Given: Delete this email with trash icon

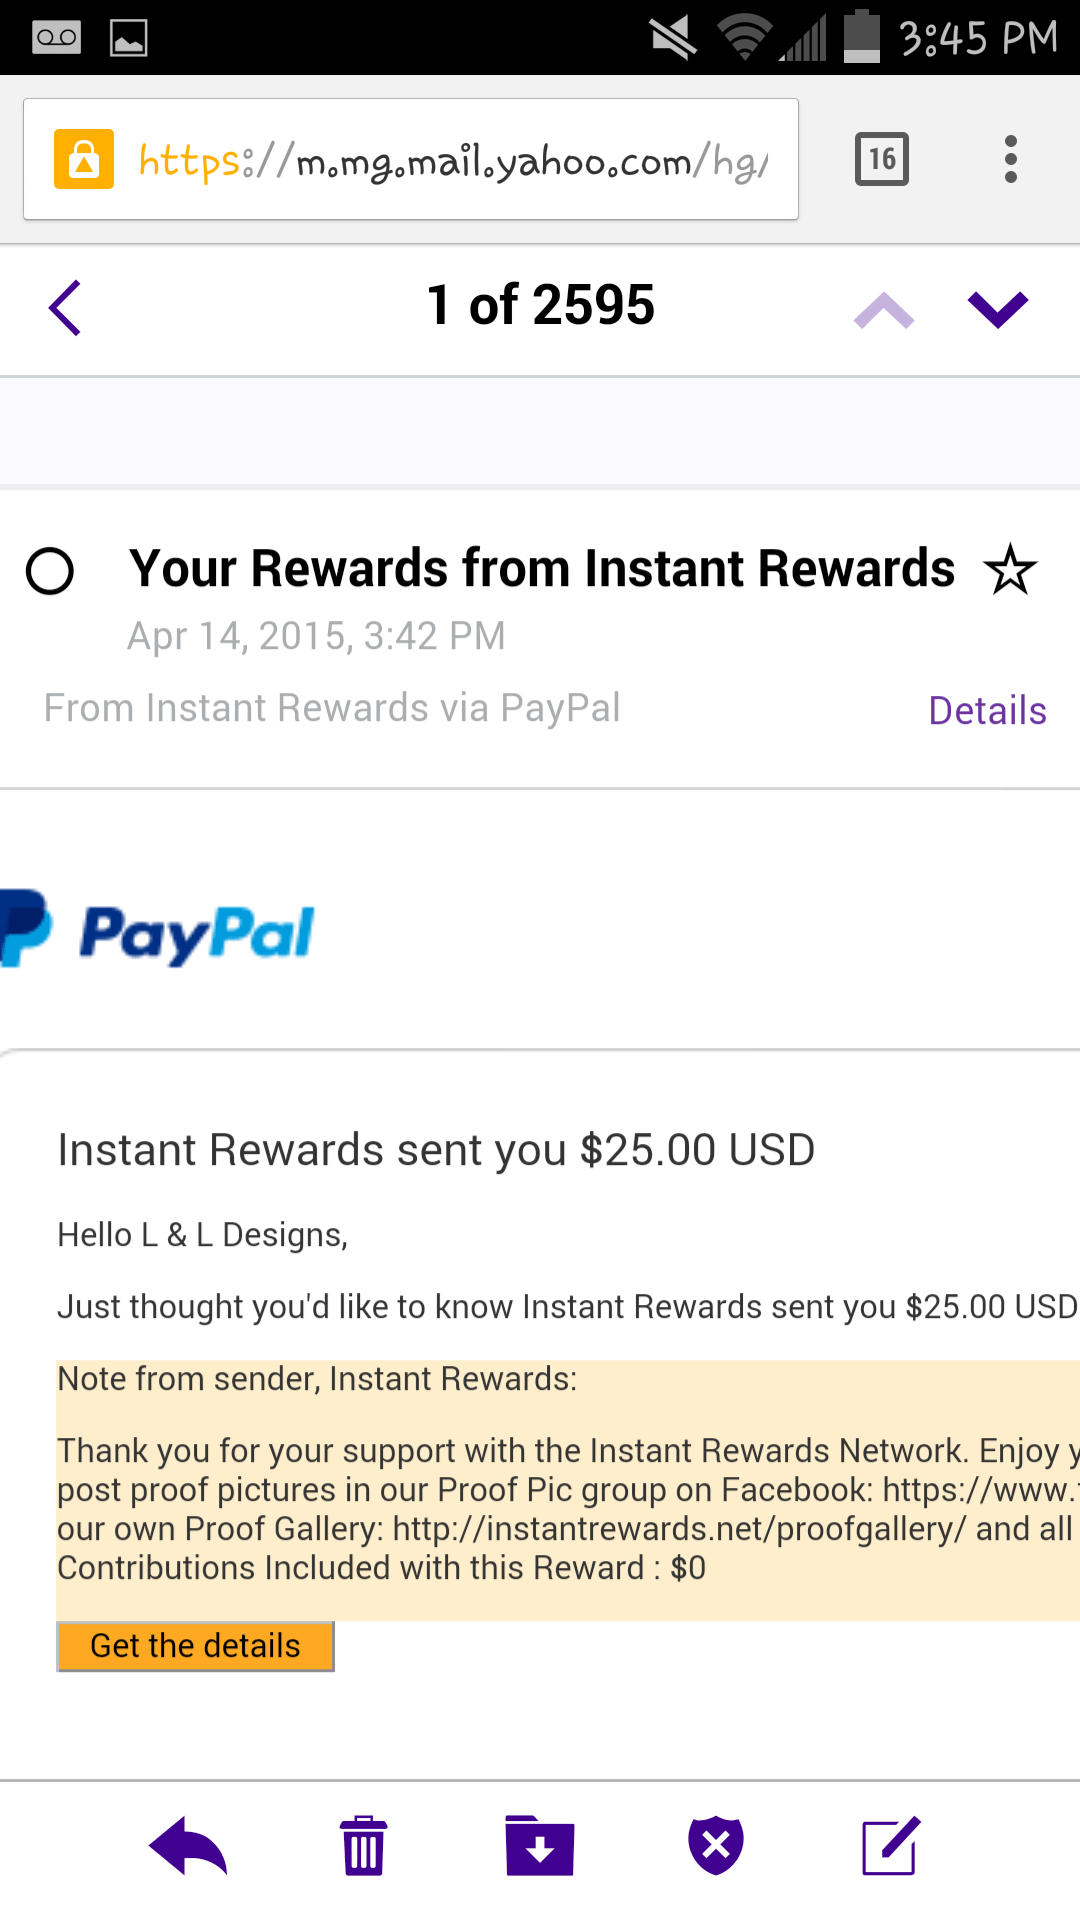Looking at the screenshot, I should (x=363, y=1846).
